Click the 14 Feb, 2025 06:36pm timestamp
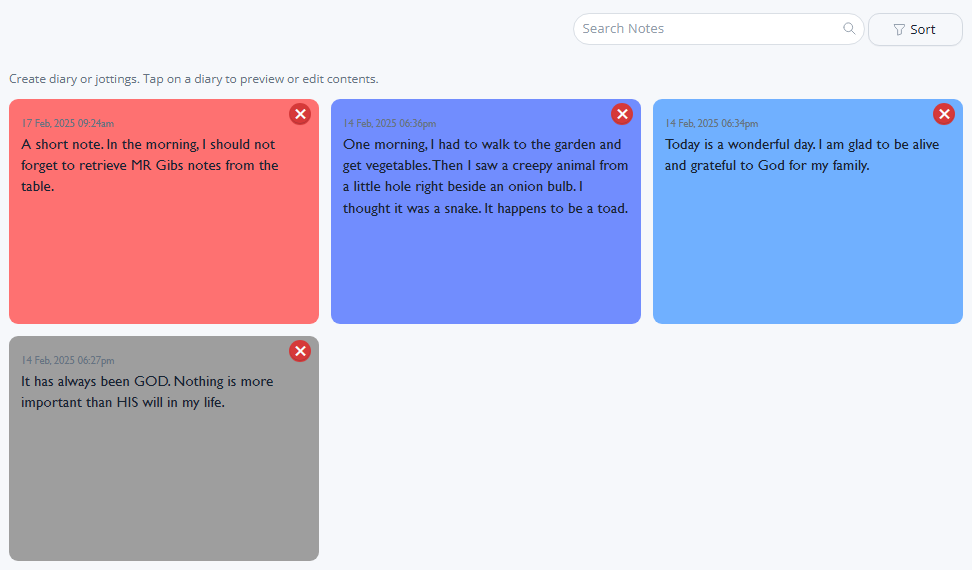Image resolution: width=972 pixels, height=570 pixels. tap(389, 124)
